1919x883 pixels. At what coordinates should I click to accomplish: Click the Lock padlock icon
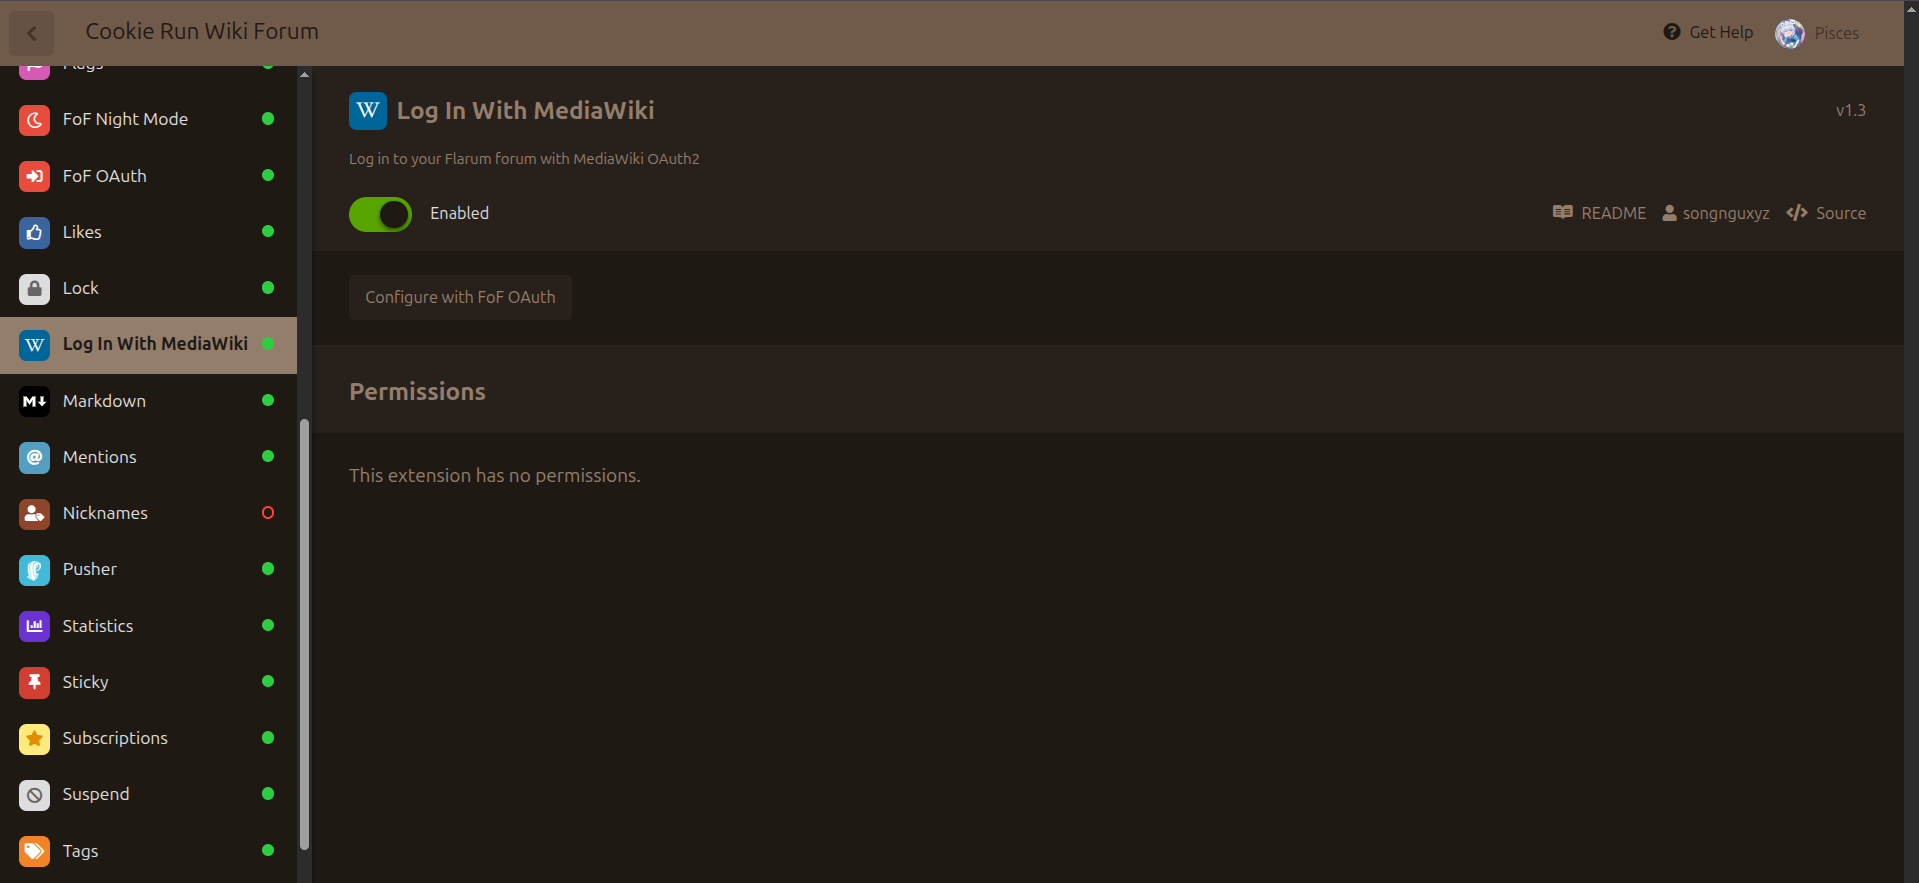pyautogui.click(x=34, y=288)
